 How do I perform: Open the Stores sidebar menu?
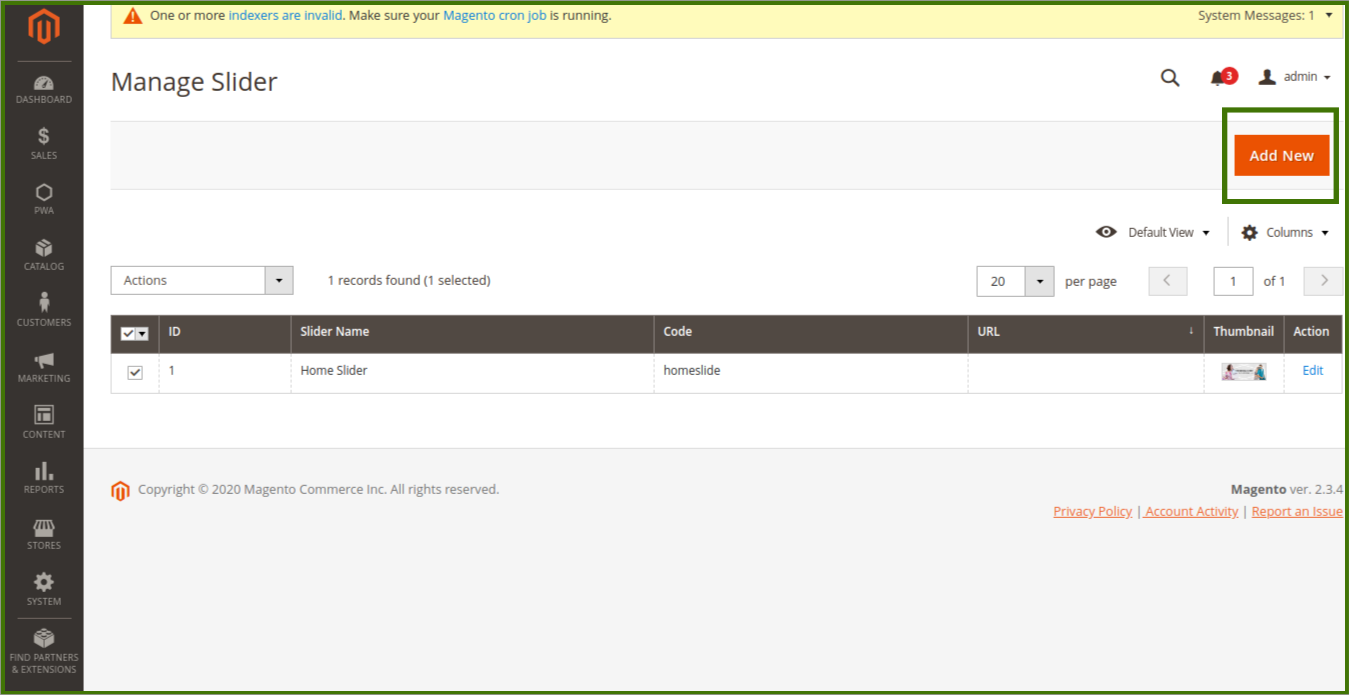(x=43, y=534)
